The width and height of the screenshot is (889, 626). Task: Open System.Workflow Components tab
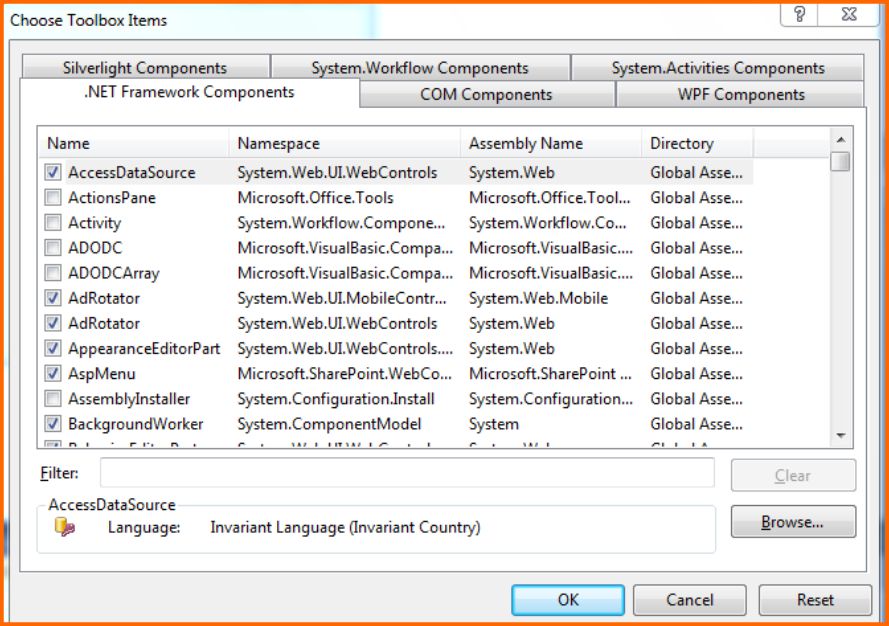[420, 67]
